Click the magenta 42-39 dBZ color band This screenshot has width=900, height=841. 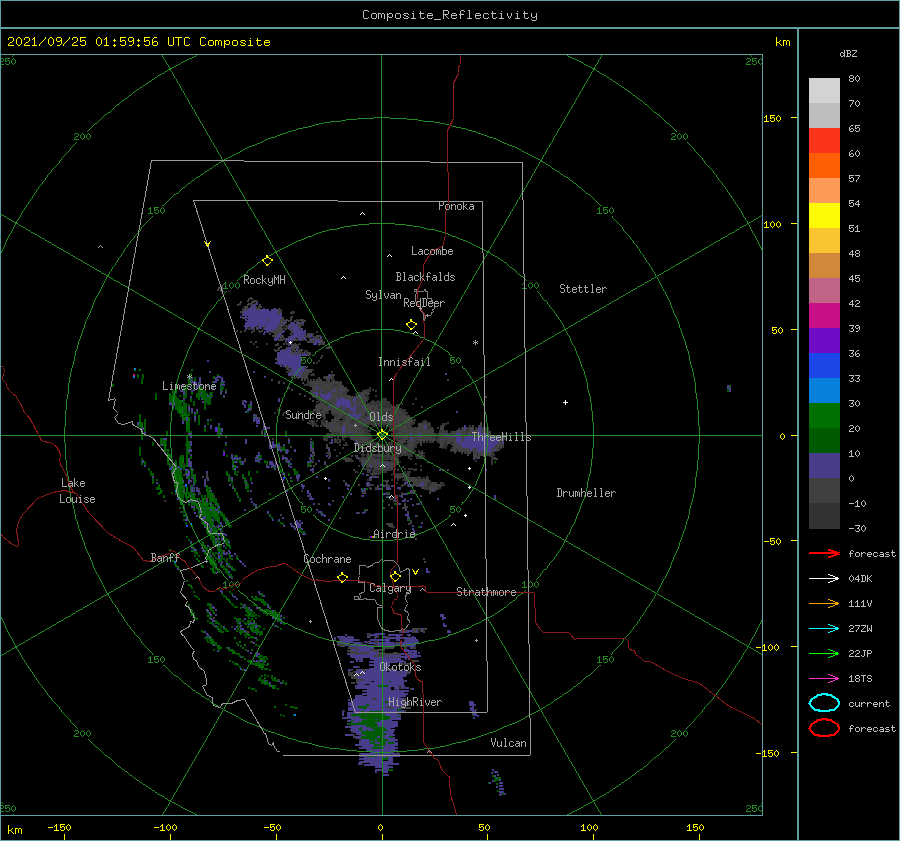click(x=824, y=316)
